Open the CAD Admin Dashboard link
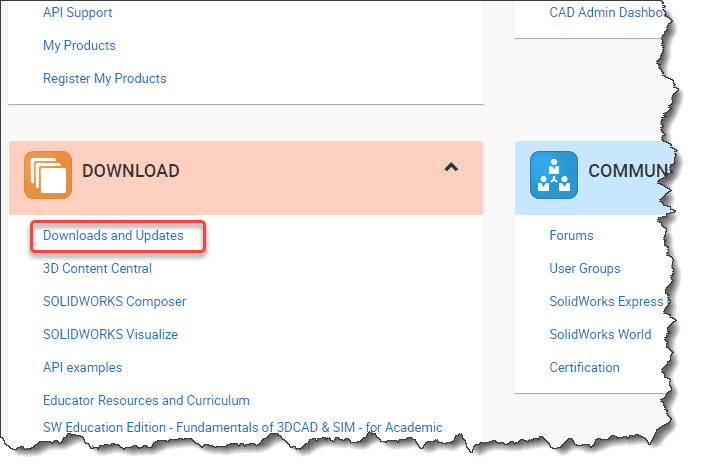The height and width of the screenshot is (476, 703). 606,13
